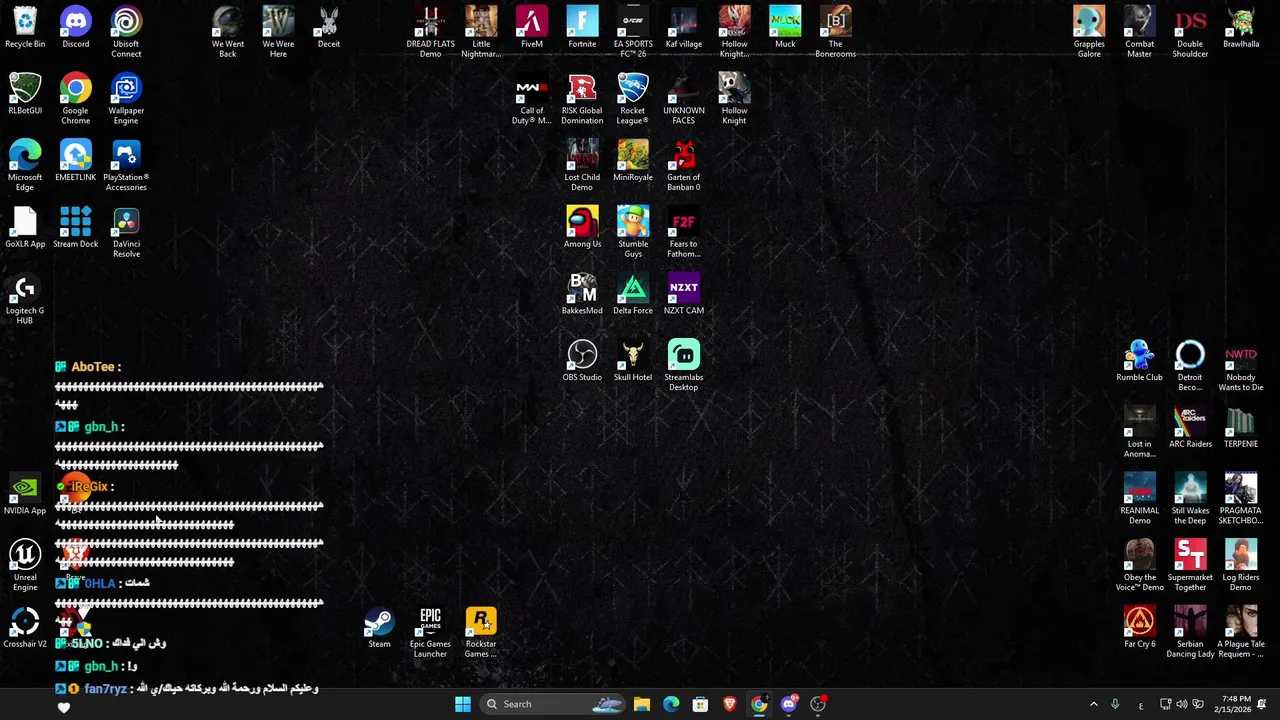Screen dimensions: 1280x720
Task: Open the Recycle Bin desktop icon
Action: 25,27
